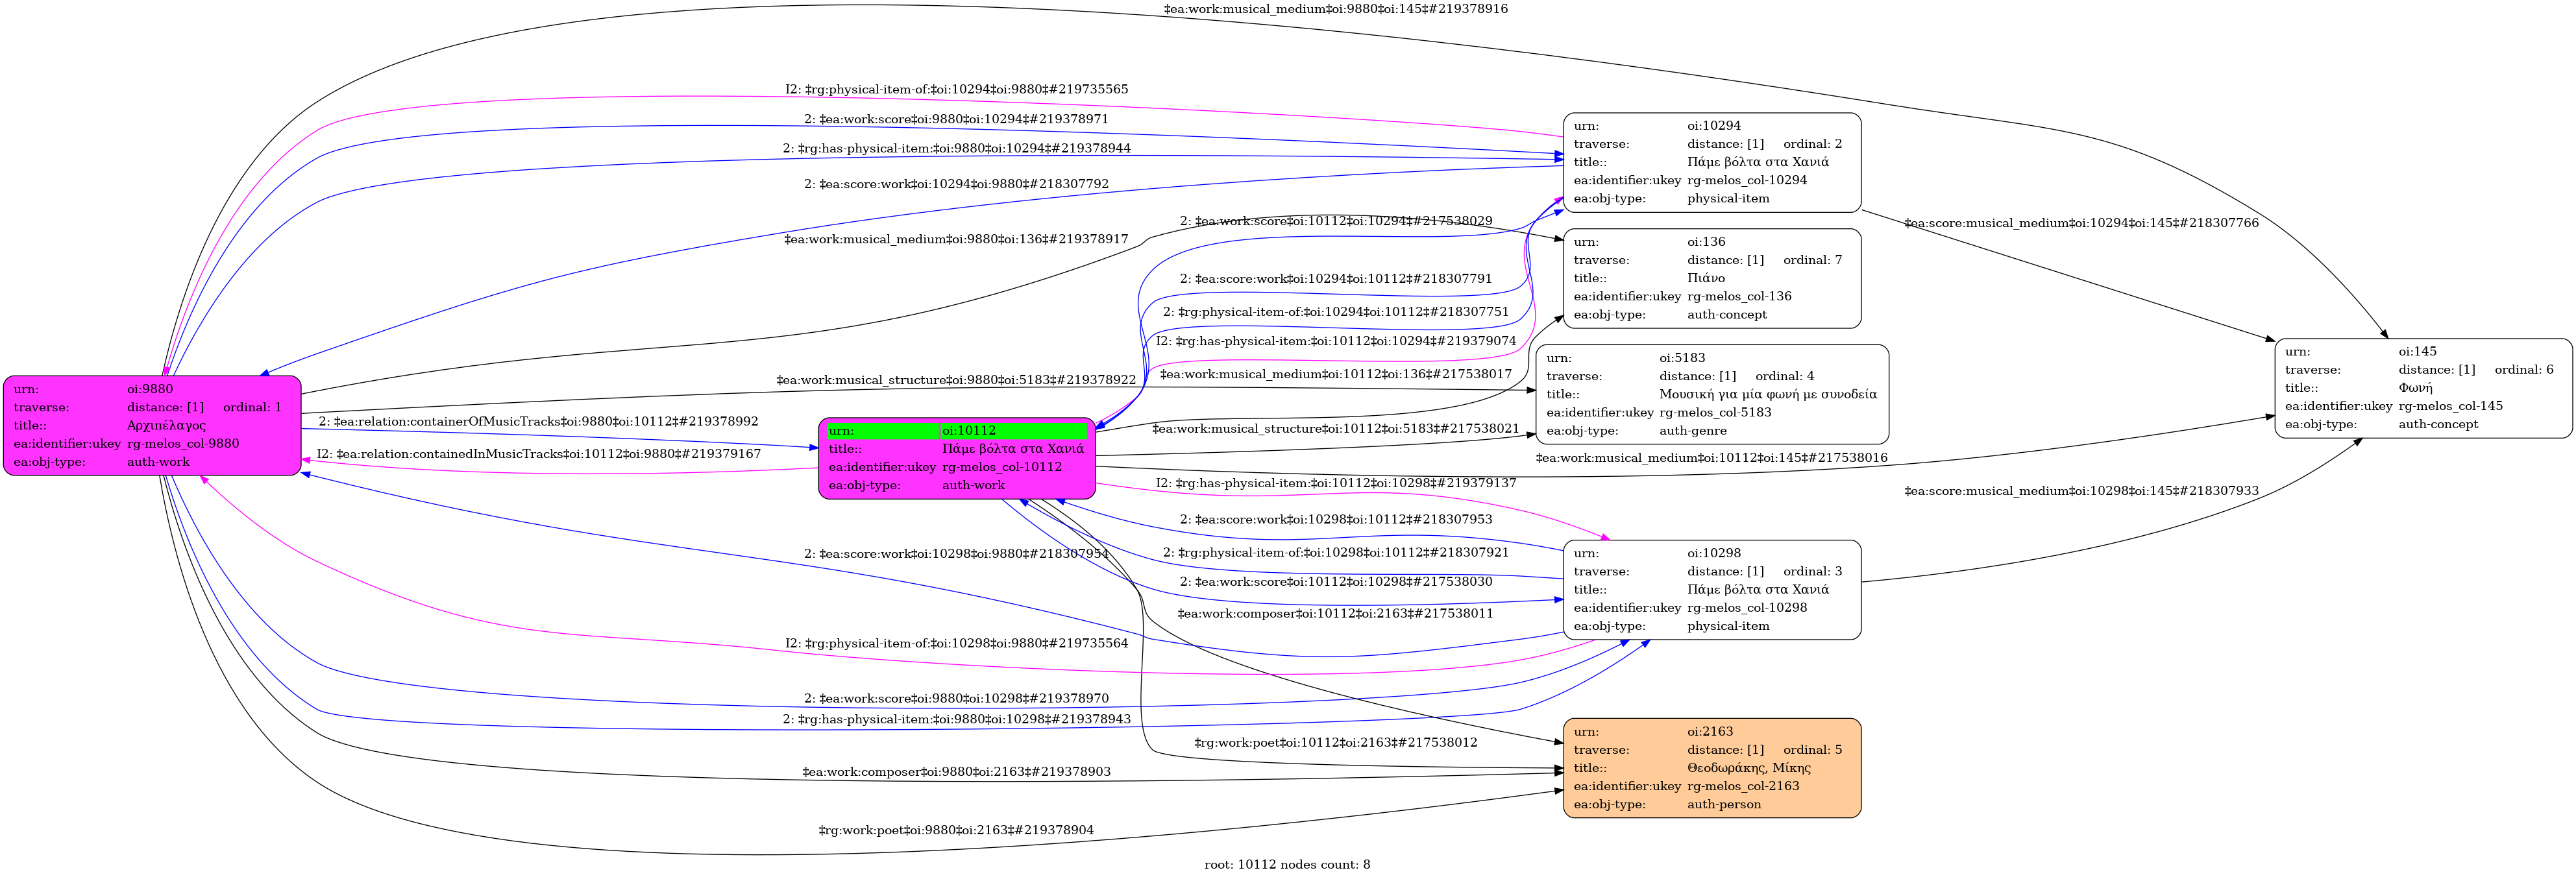Screen dimensions: 2576x879
Task: Click the containerOfMusicTracks edge label
Action: pyautogui.click(x=538, y=422)
